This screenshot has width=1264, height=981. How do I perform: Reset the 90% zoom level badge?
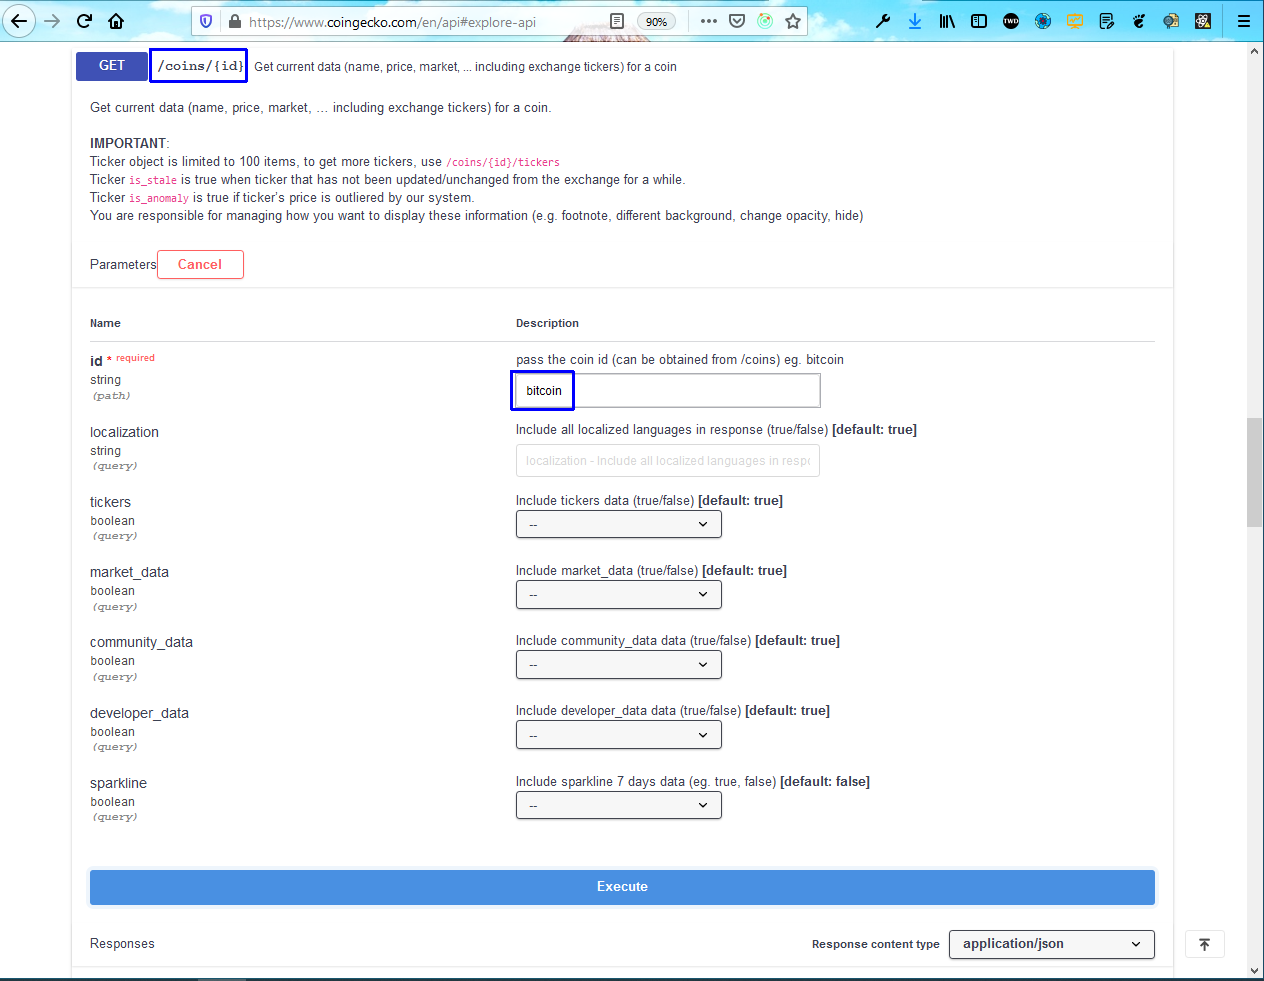click(x=656, y=21)
